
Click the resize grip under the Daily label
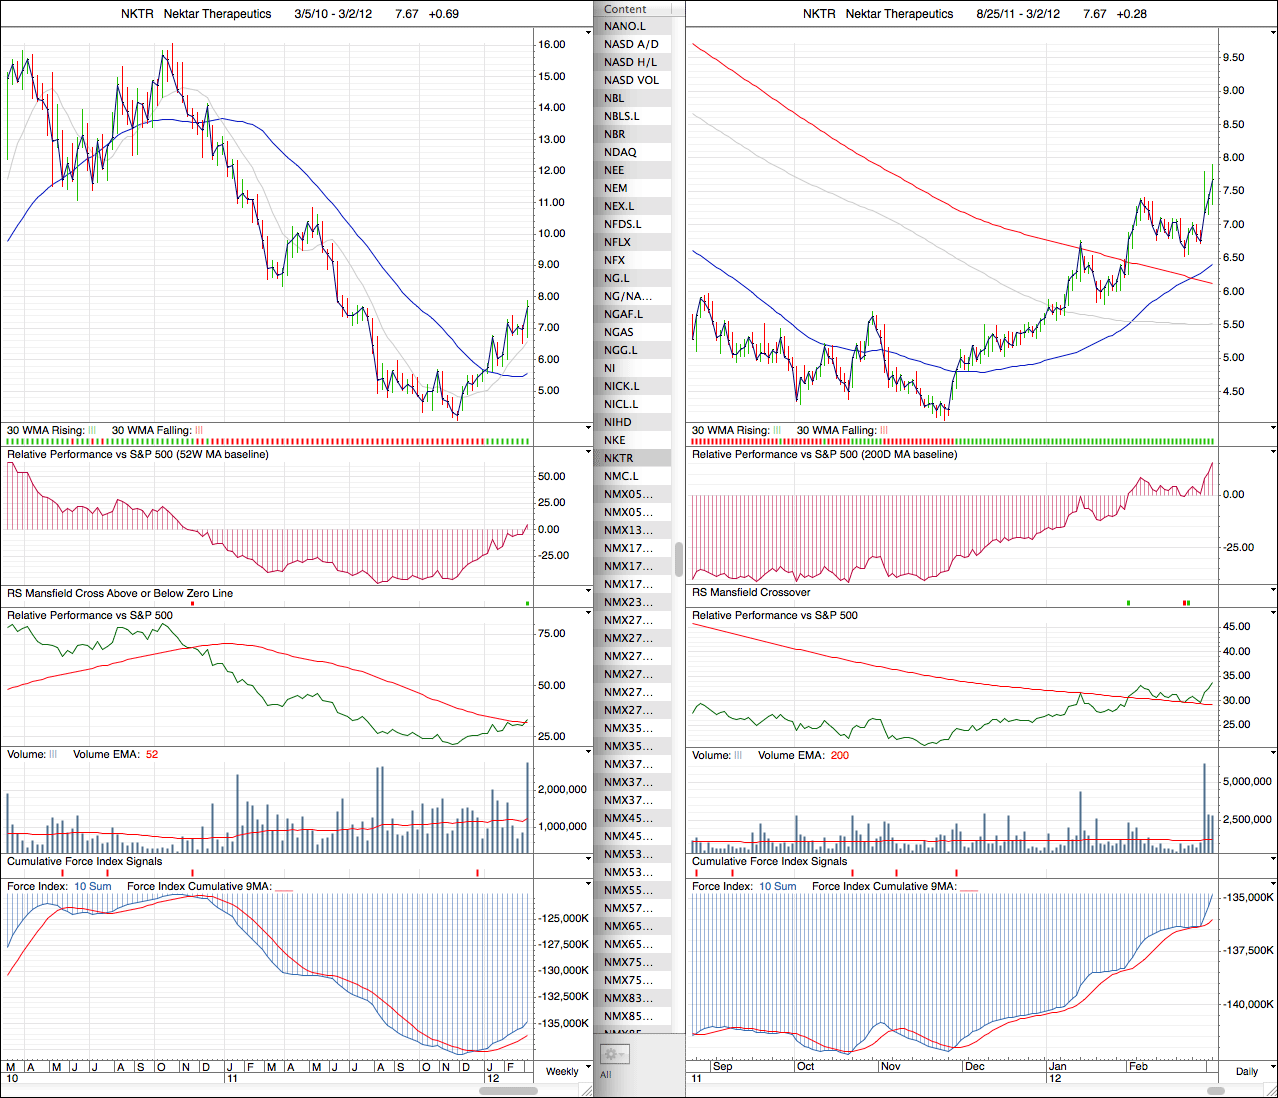click(x=1272, y=1090)
